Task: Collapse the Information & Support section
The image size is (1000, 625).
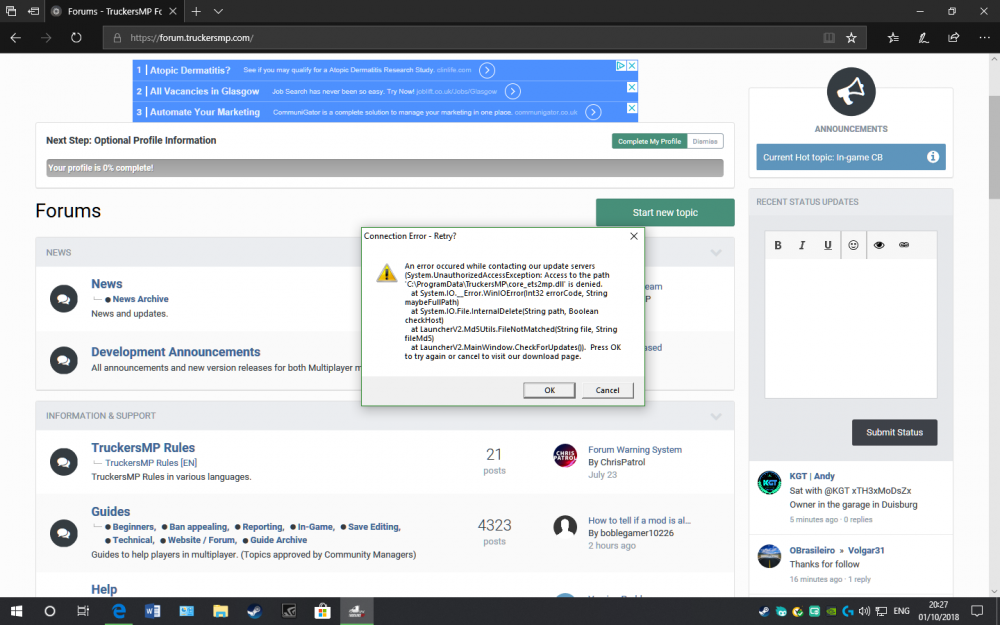Action: pos(716,416)
